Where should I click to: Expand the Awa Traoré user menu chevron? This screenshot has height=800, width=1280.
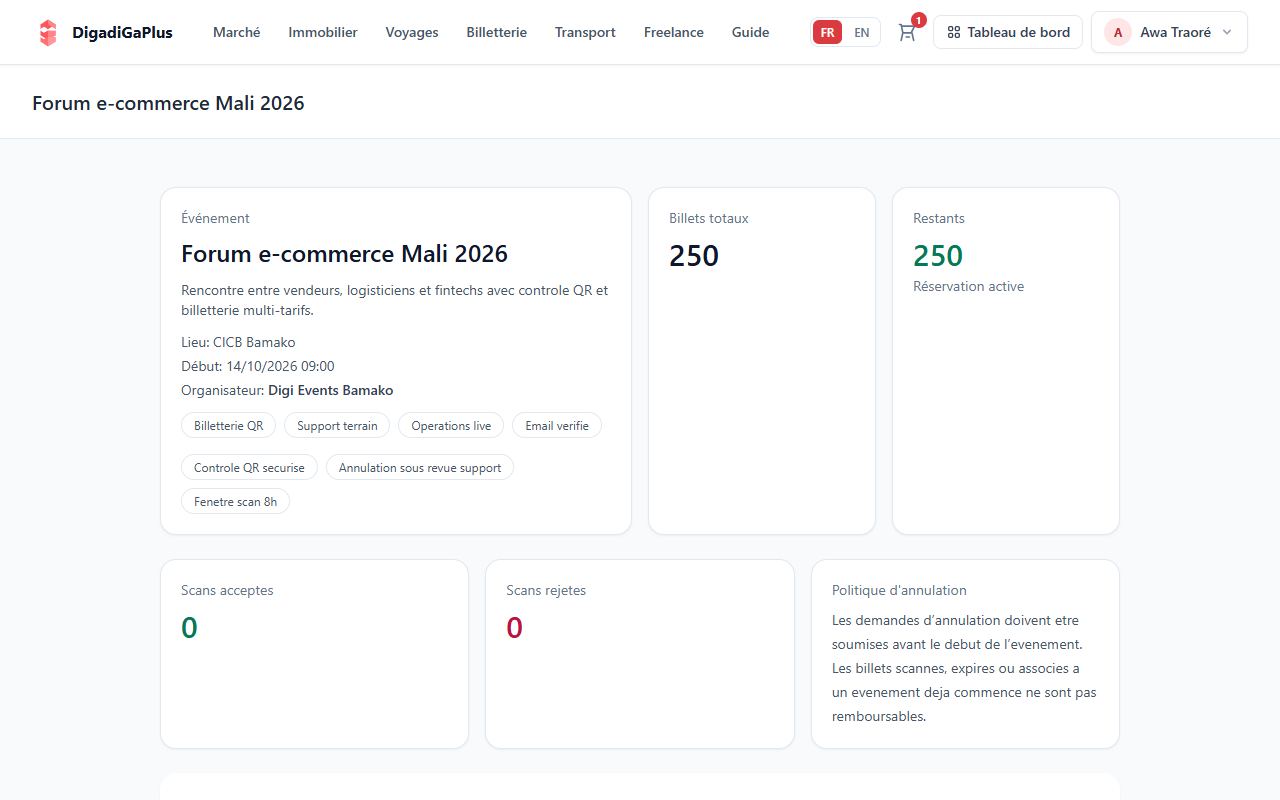[x=1227, y=32]
